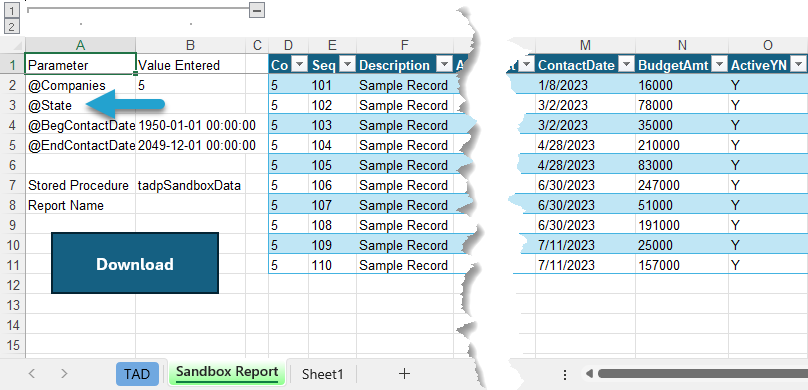Select column F header
This screenshot has height=390, width=808.
[x=405, y=45]
